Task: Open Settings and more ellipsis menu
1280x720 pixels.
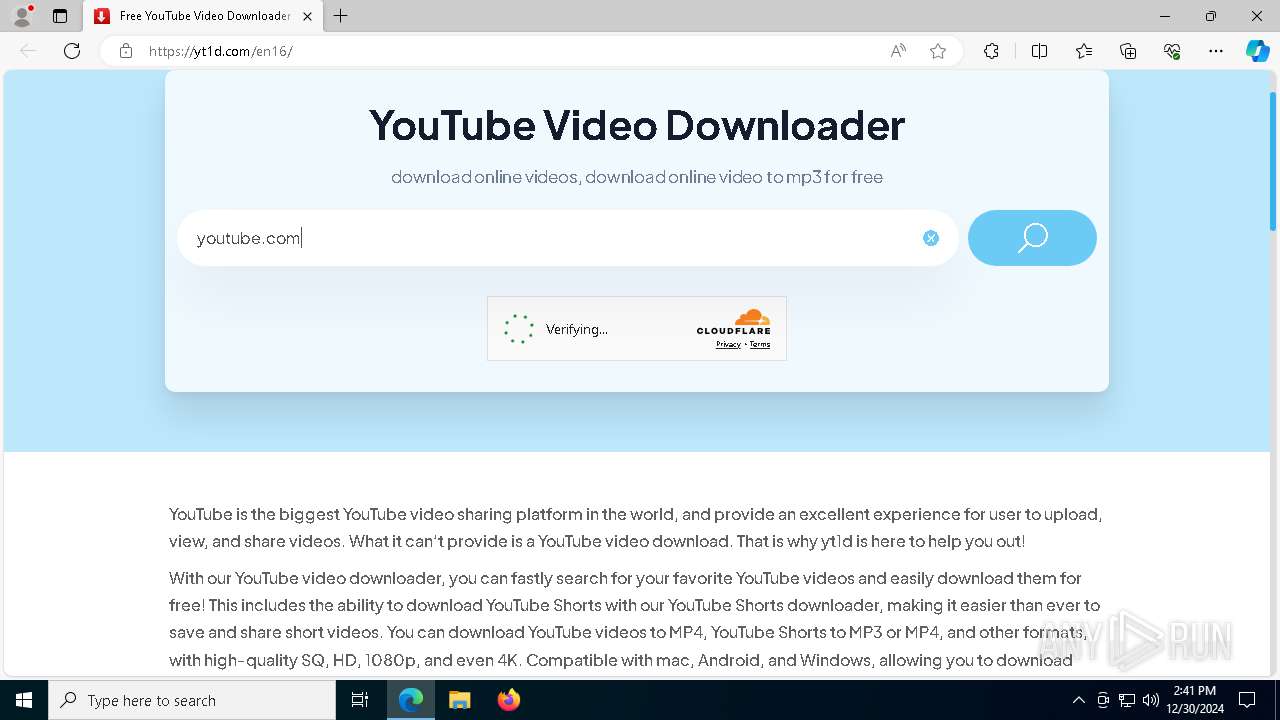Action: [1216, 51]
